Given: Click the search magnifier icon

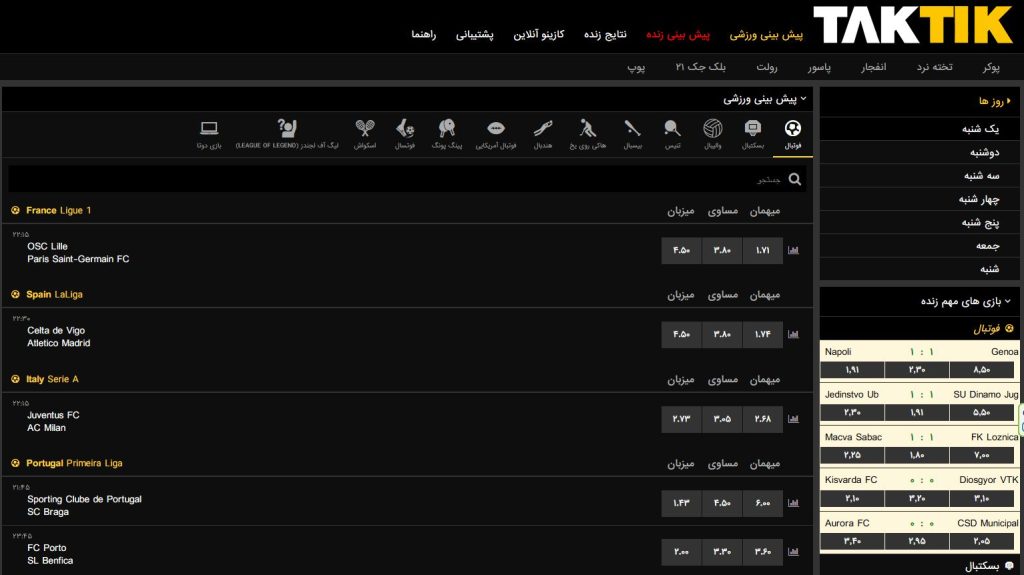Looking at the screenshot, I should 794,179.
